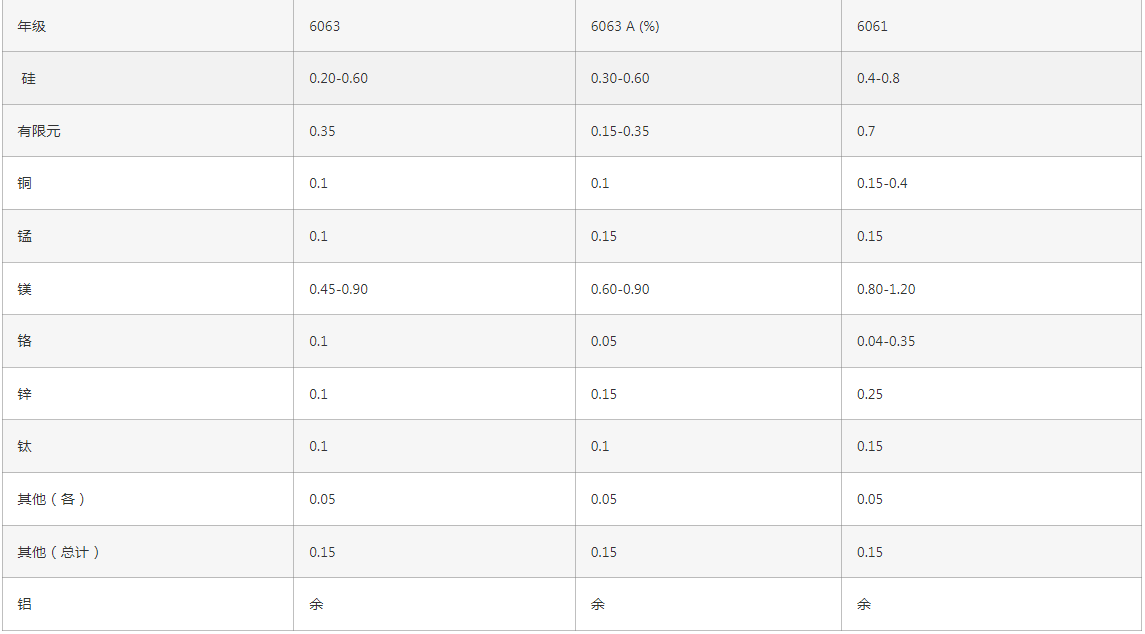The image size is (1145, 634).
Task: Click the 铜 row label
Action: tap(25, 183)
